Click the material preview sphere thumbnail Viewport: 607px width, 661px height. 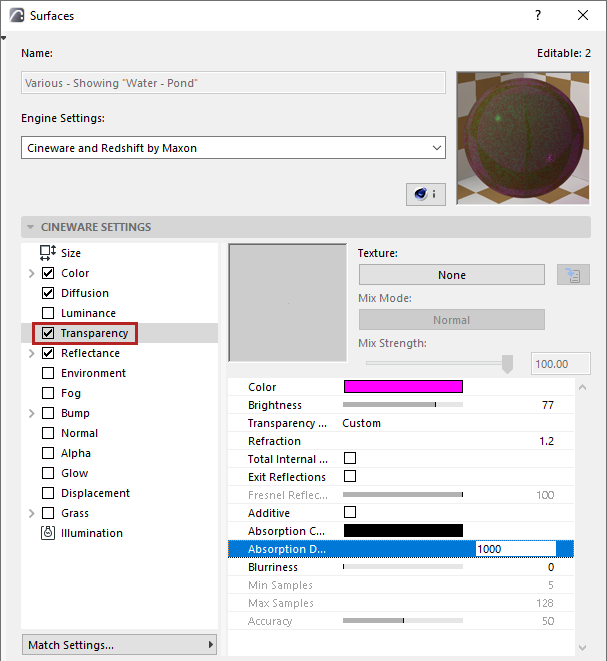[x=523, y=138]
